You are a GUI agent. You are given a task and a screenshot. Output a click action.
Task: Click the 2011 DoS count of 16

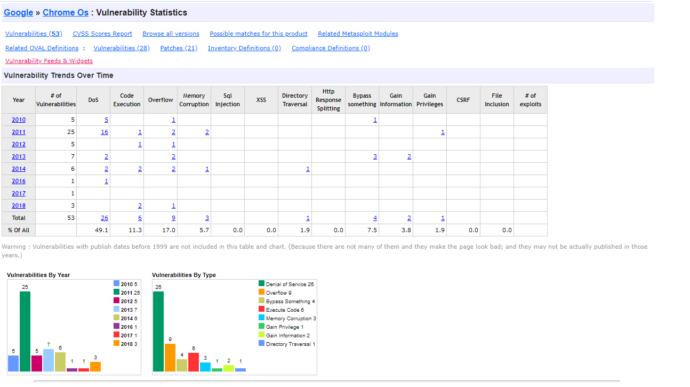104,132
